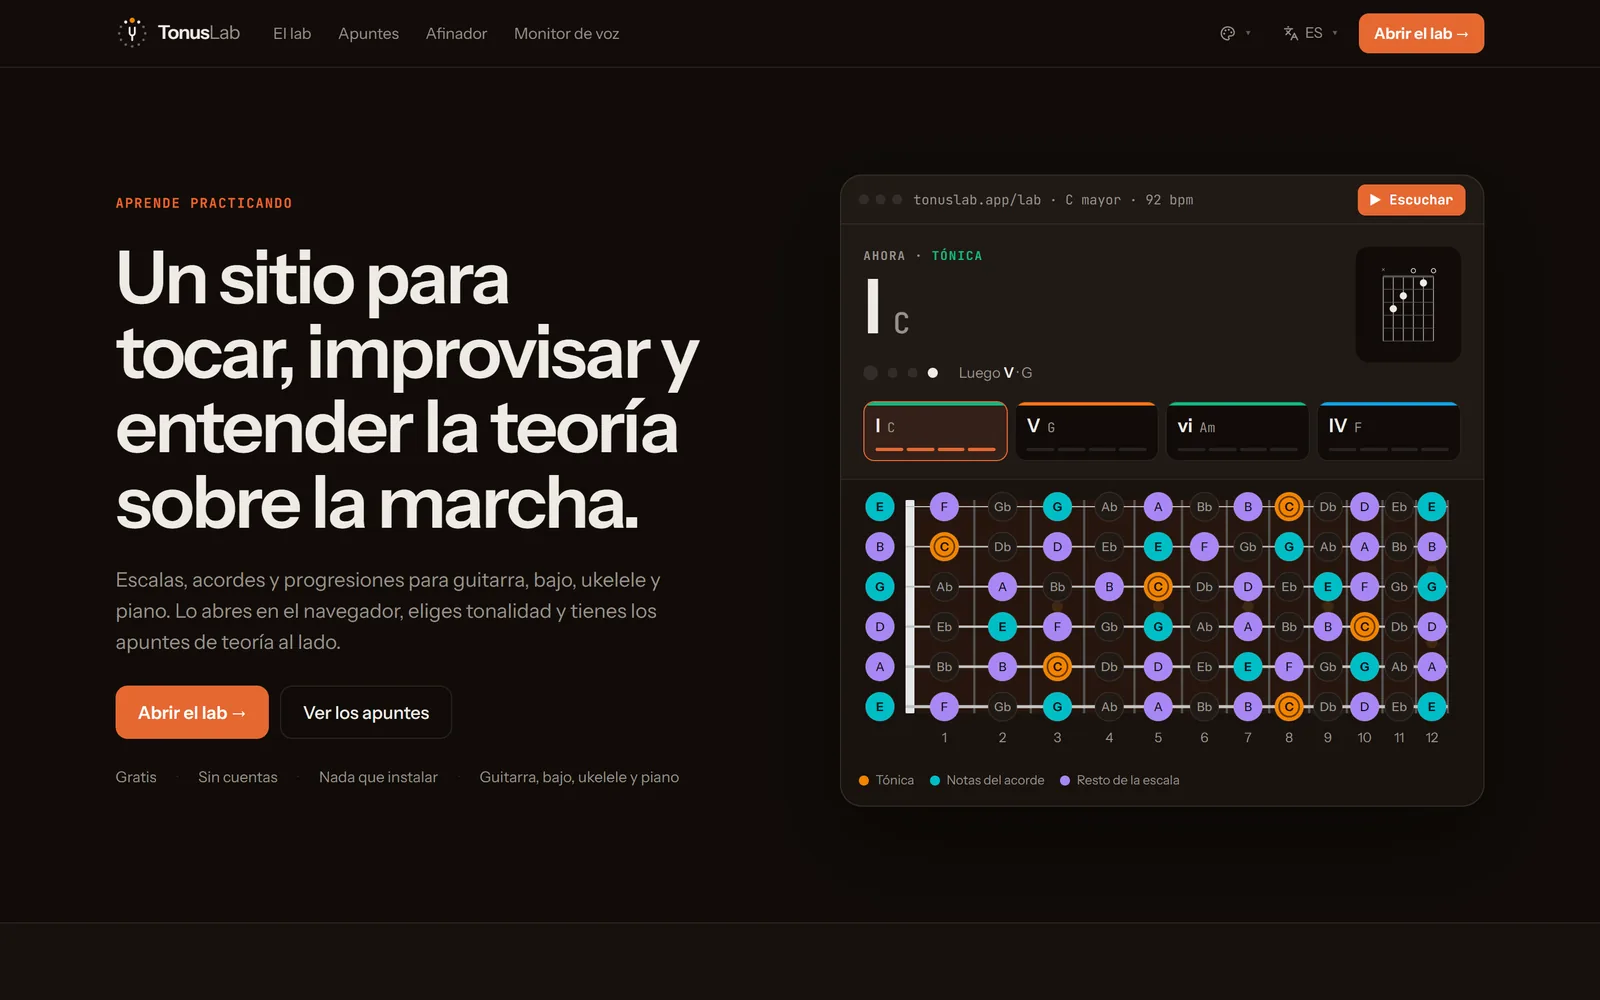Click Resto de la escala purple swatch
This screenshot has width=1600, height=1000.
[x=1065, y=781]
